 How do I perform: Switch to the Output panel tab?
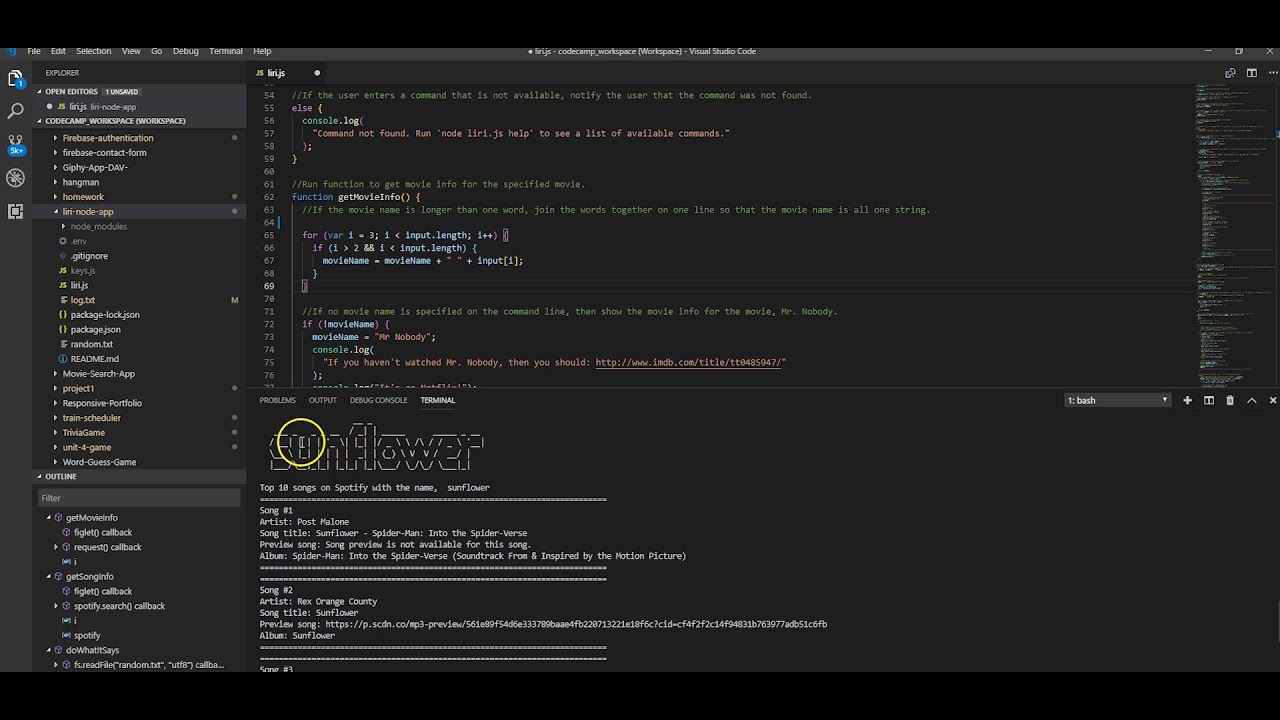[322, 400]
